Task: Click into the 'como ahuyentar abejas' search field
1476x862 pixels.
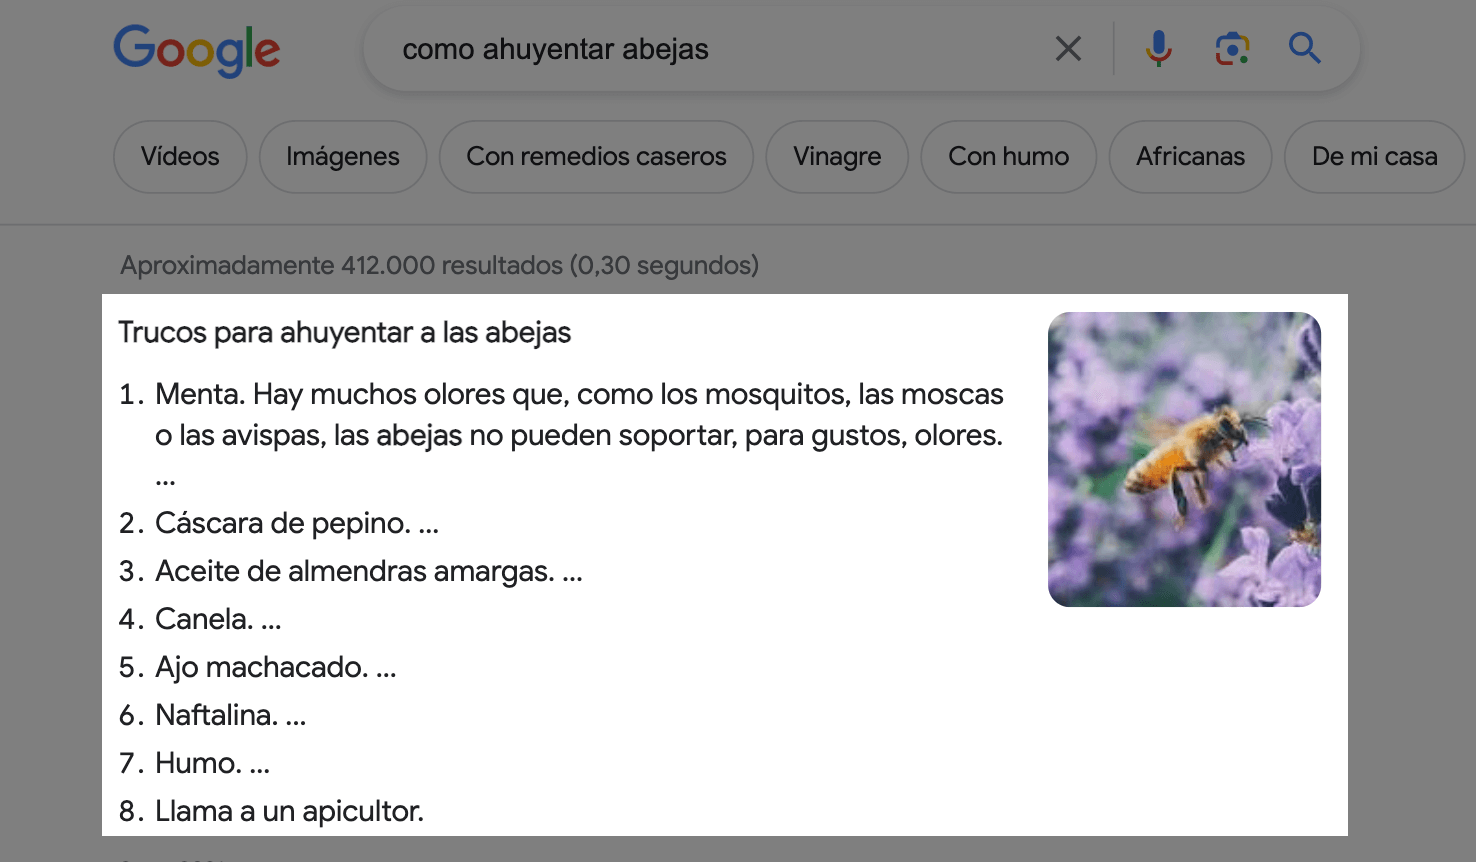Action: [x=700, y=49]
